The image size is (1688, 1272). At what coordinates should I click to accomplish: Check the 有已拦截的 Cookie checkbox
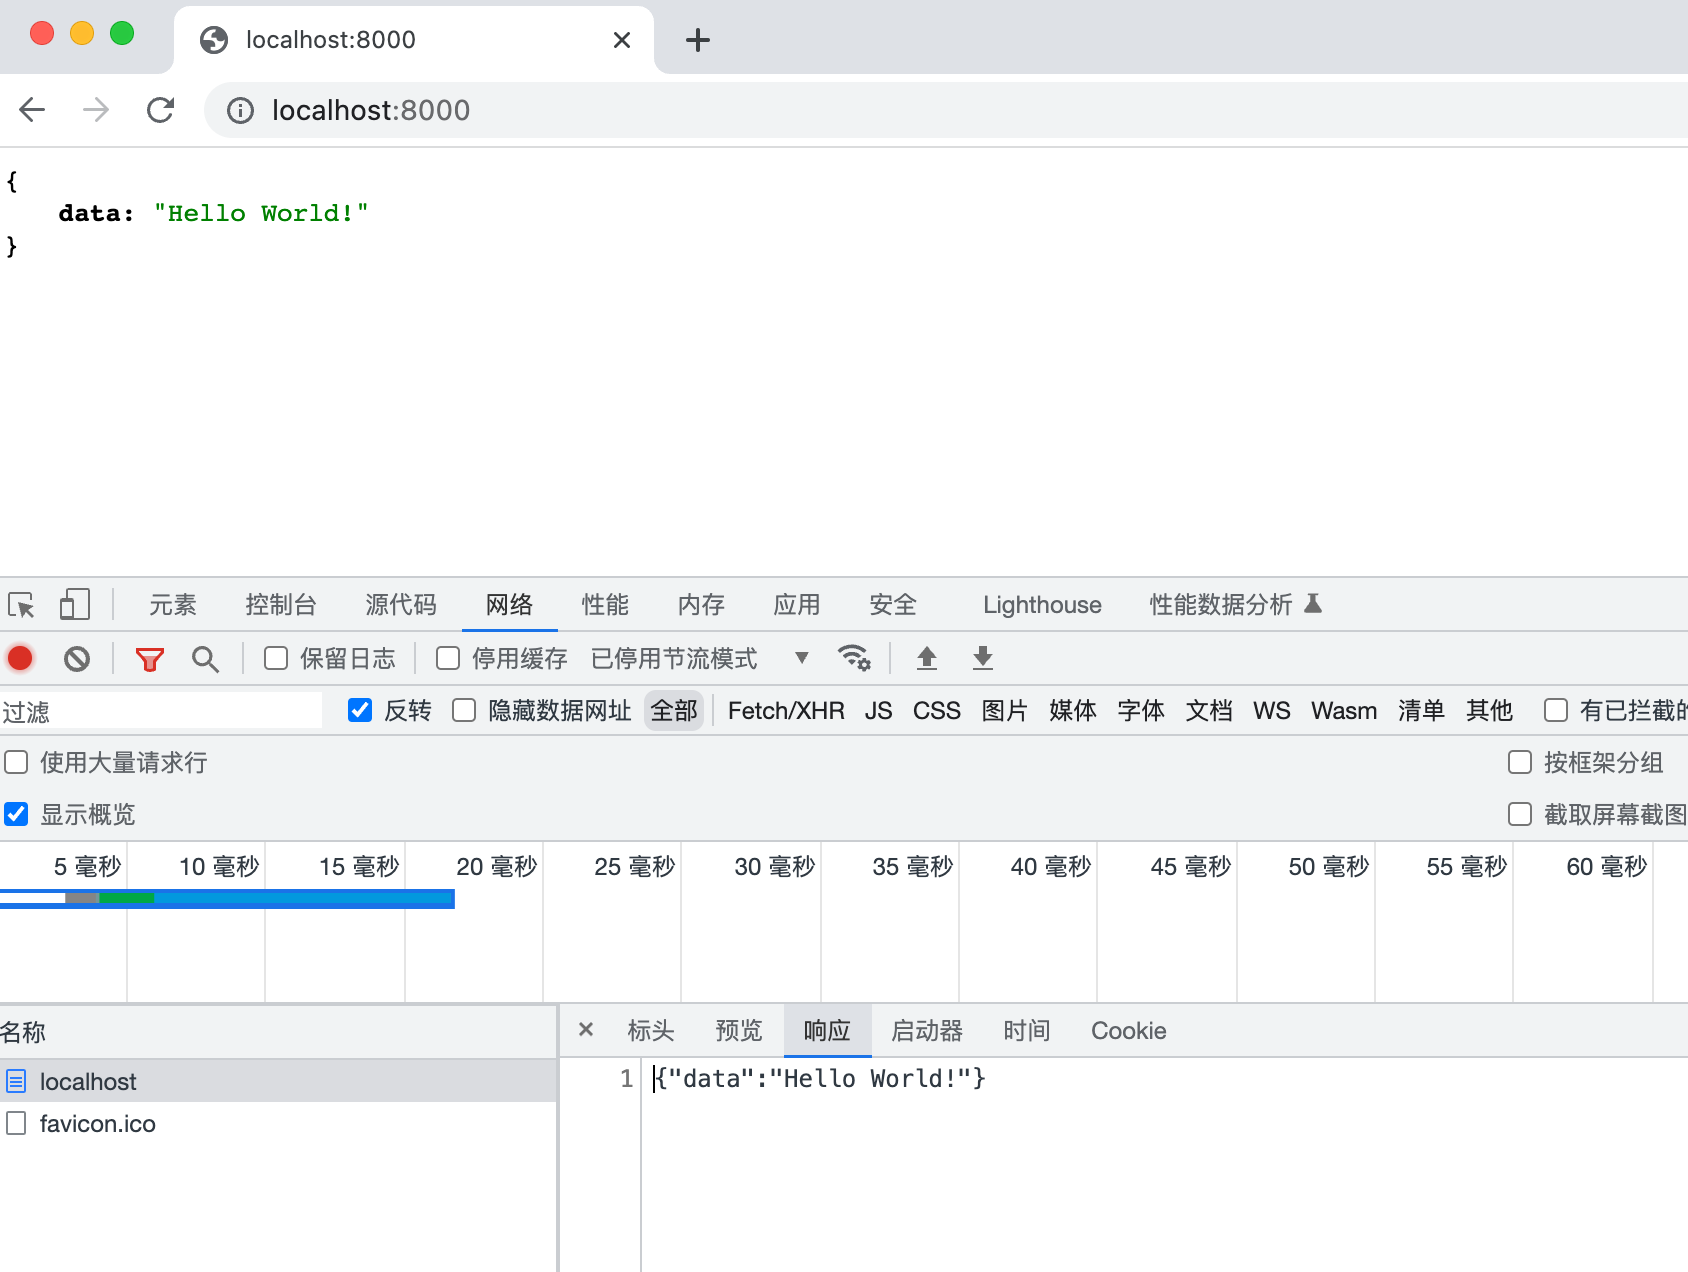[1556, 710]
